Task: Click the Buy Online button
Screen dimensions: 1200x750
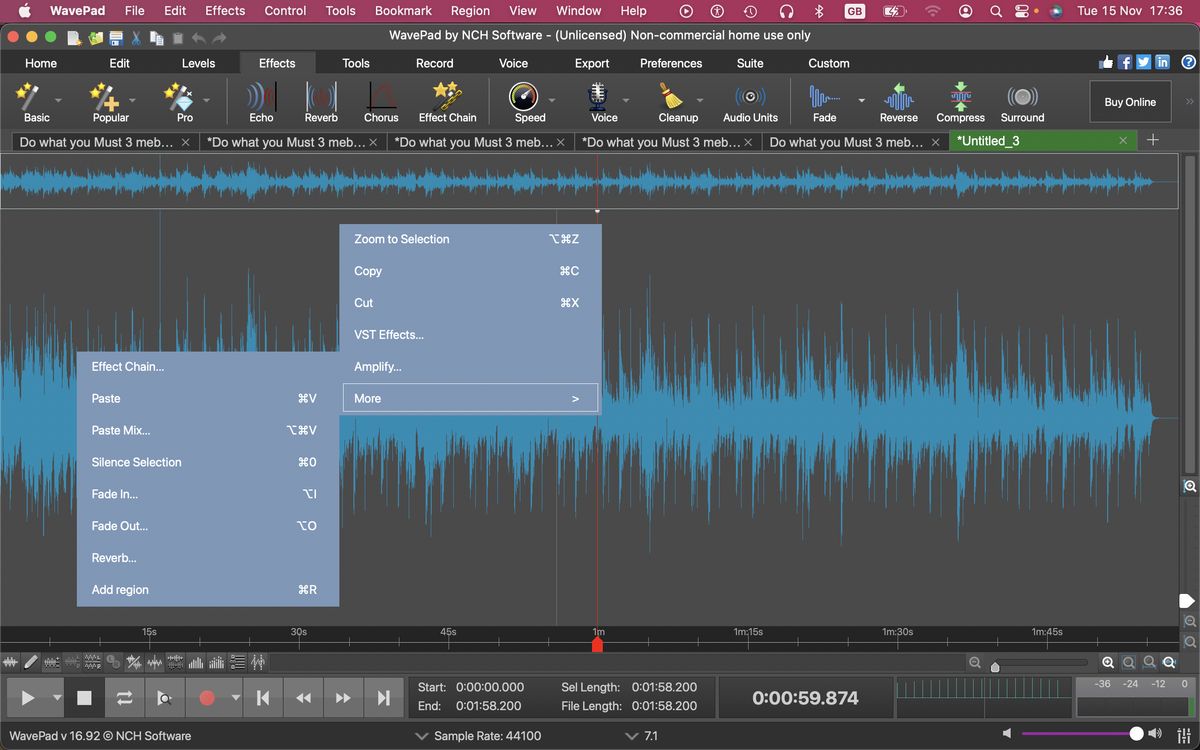Action: (x=1130, y=101)
